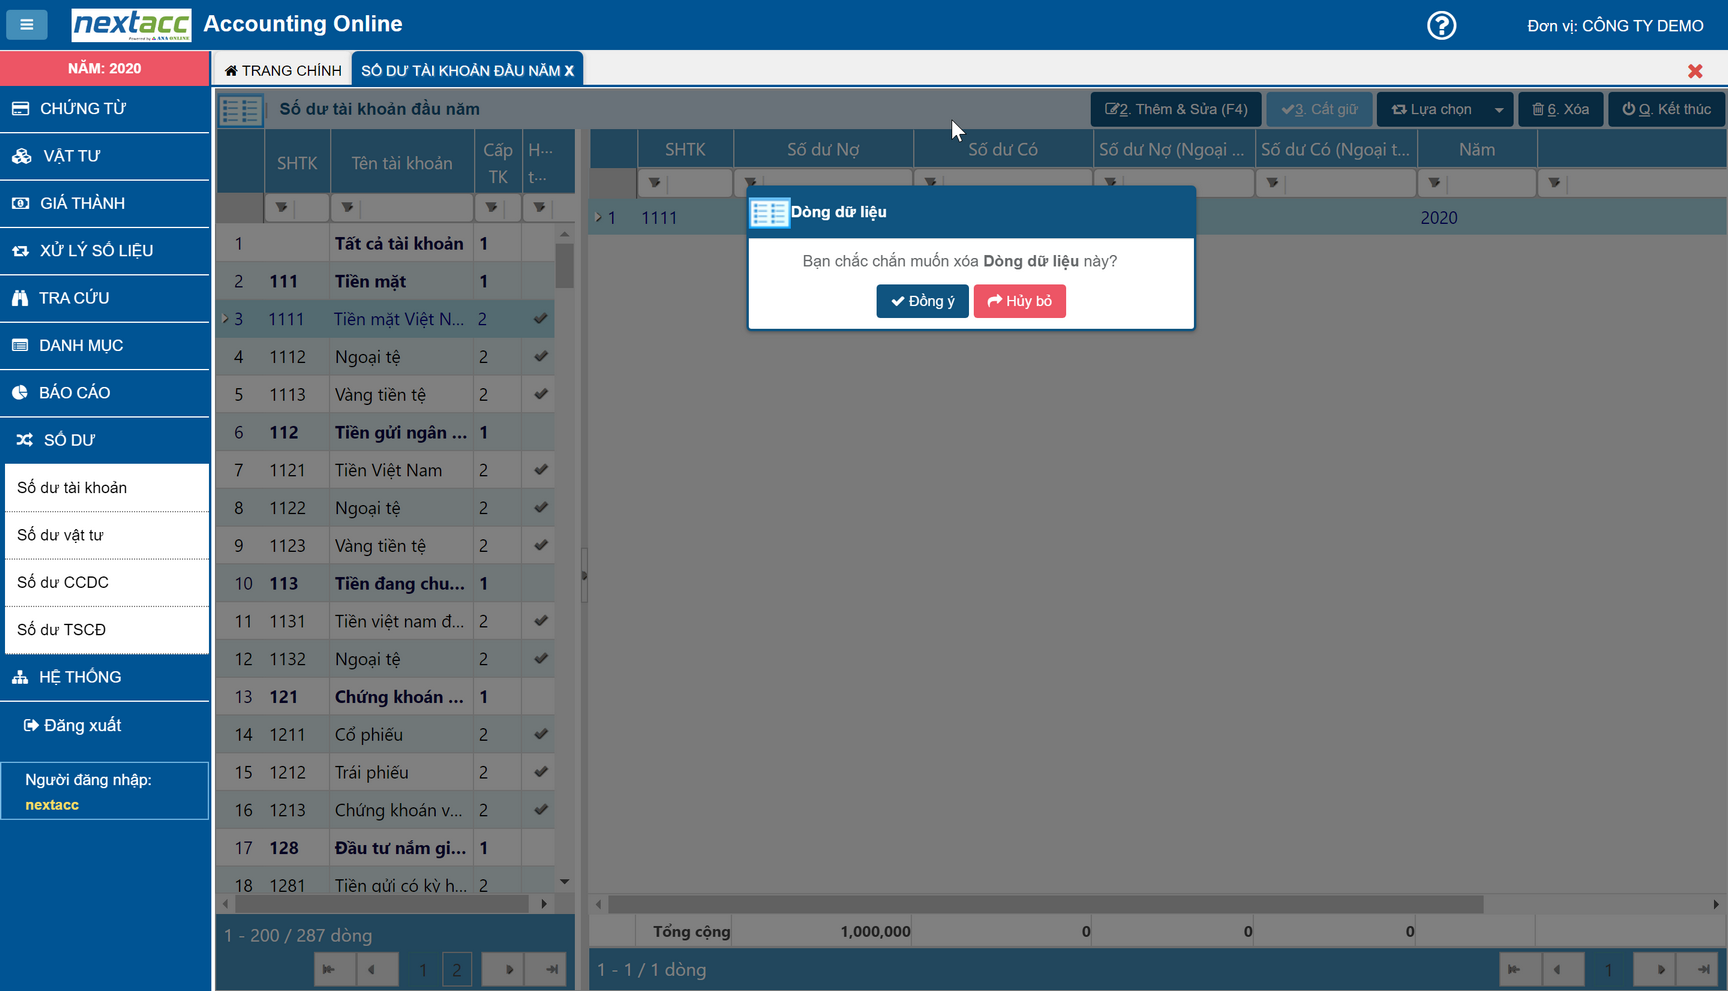
Task: Go to last page of account list
Action: [x=552, y=969]
